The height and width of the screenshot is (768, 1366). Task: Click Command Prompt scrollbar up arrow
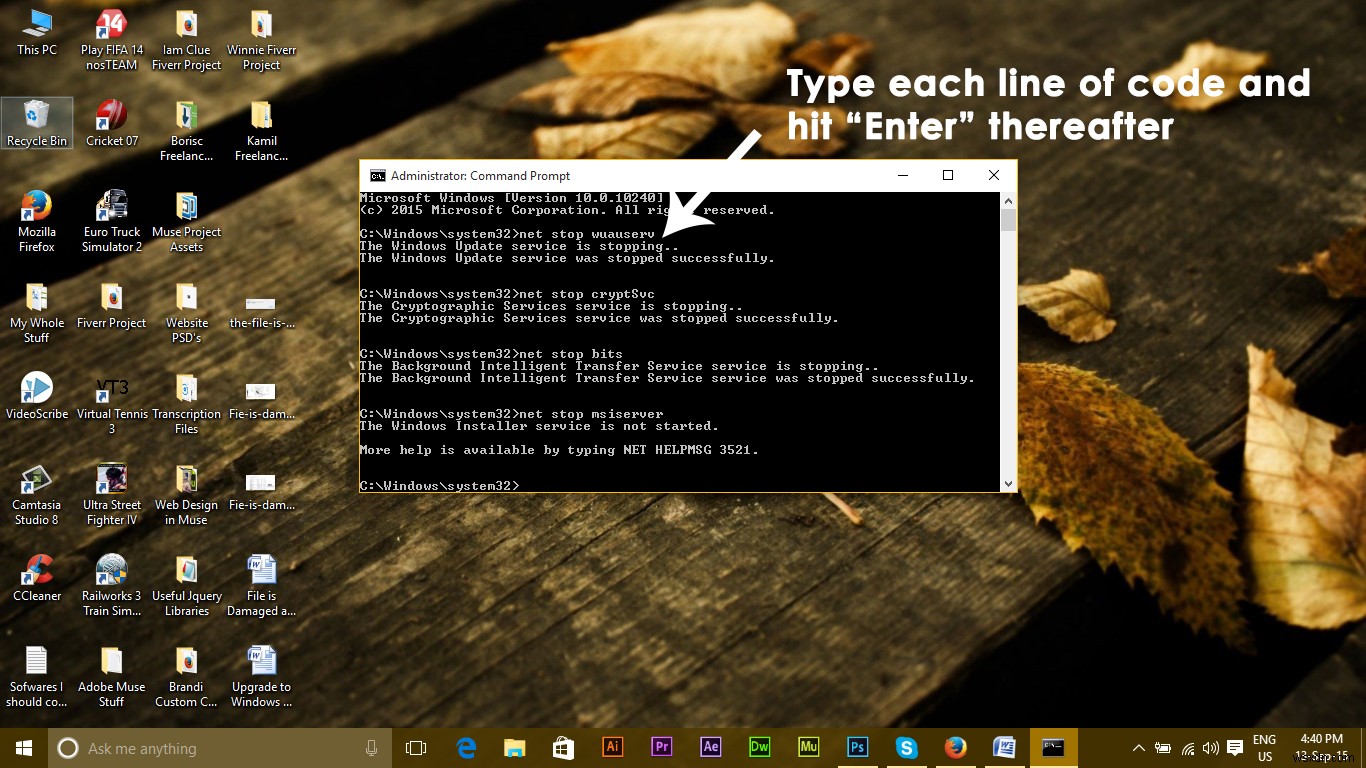[x=1008, y=200]
